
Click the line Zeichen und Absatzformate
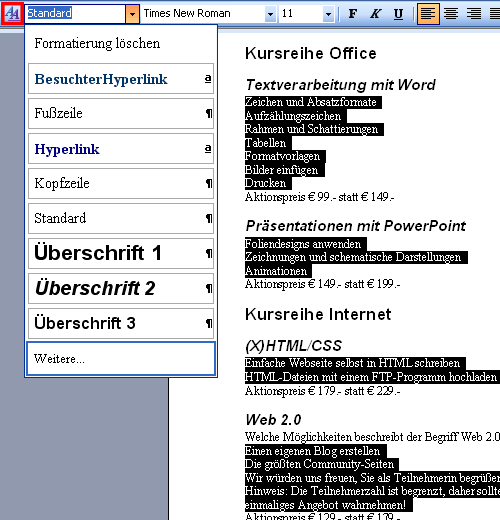pos(311,102)
